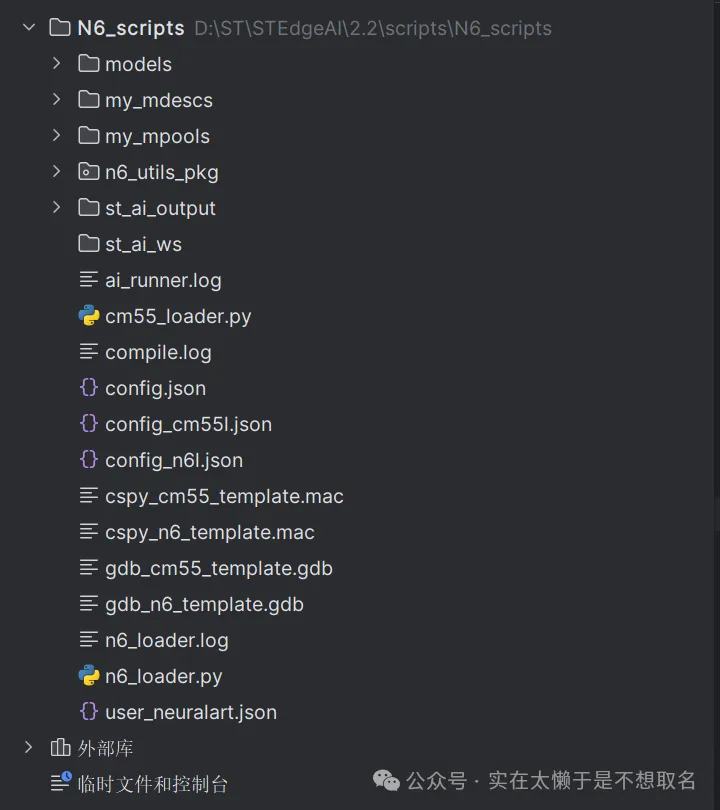Click the Python icon beside cm55_loader.py
720x810 pixels.
click(x=89, y=316)
